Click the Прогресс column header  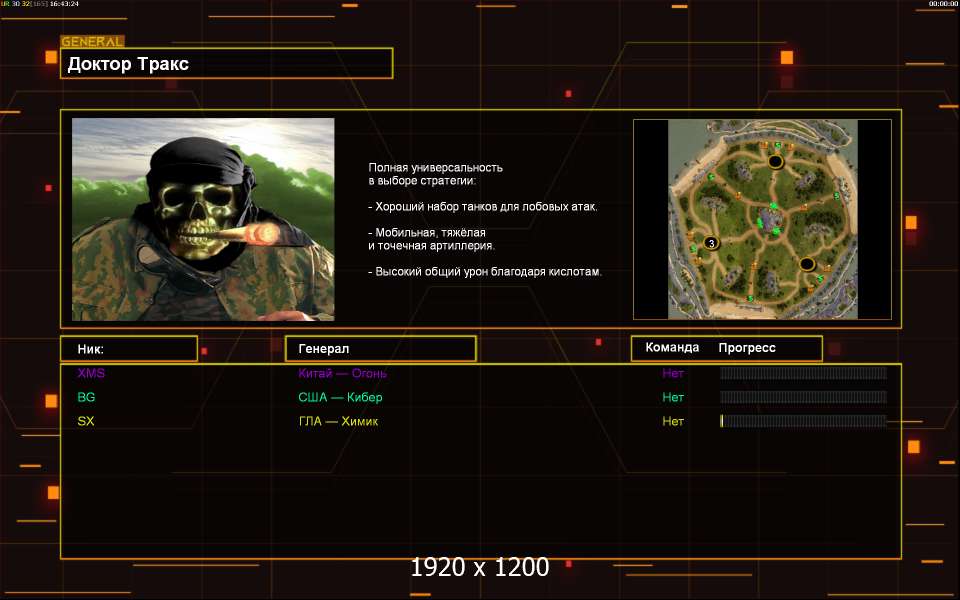747,348
